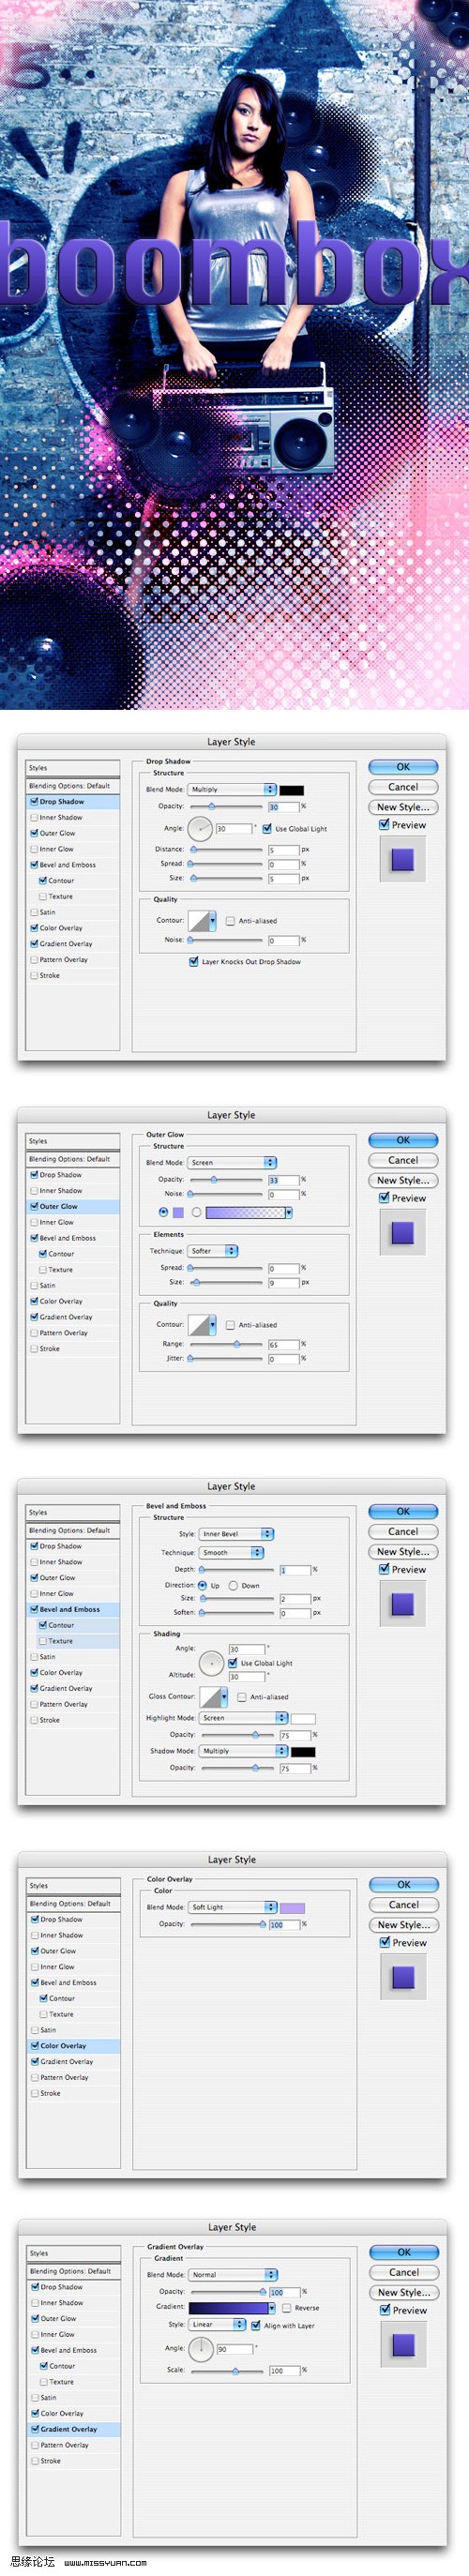Image resolution: width=469 pixels, height=2576 pixels.
Task: Click OK in the Gradient Overlay dialog
Action: [404, 2251]
